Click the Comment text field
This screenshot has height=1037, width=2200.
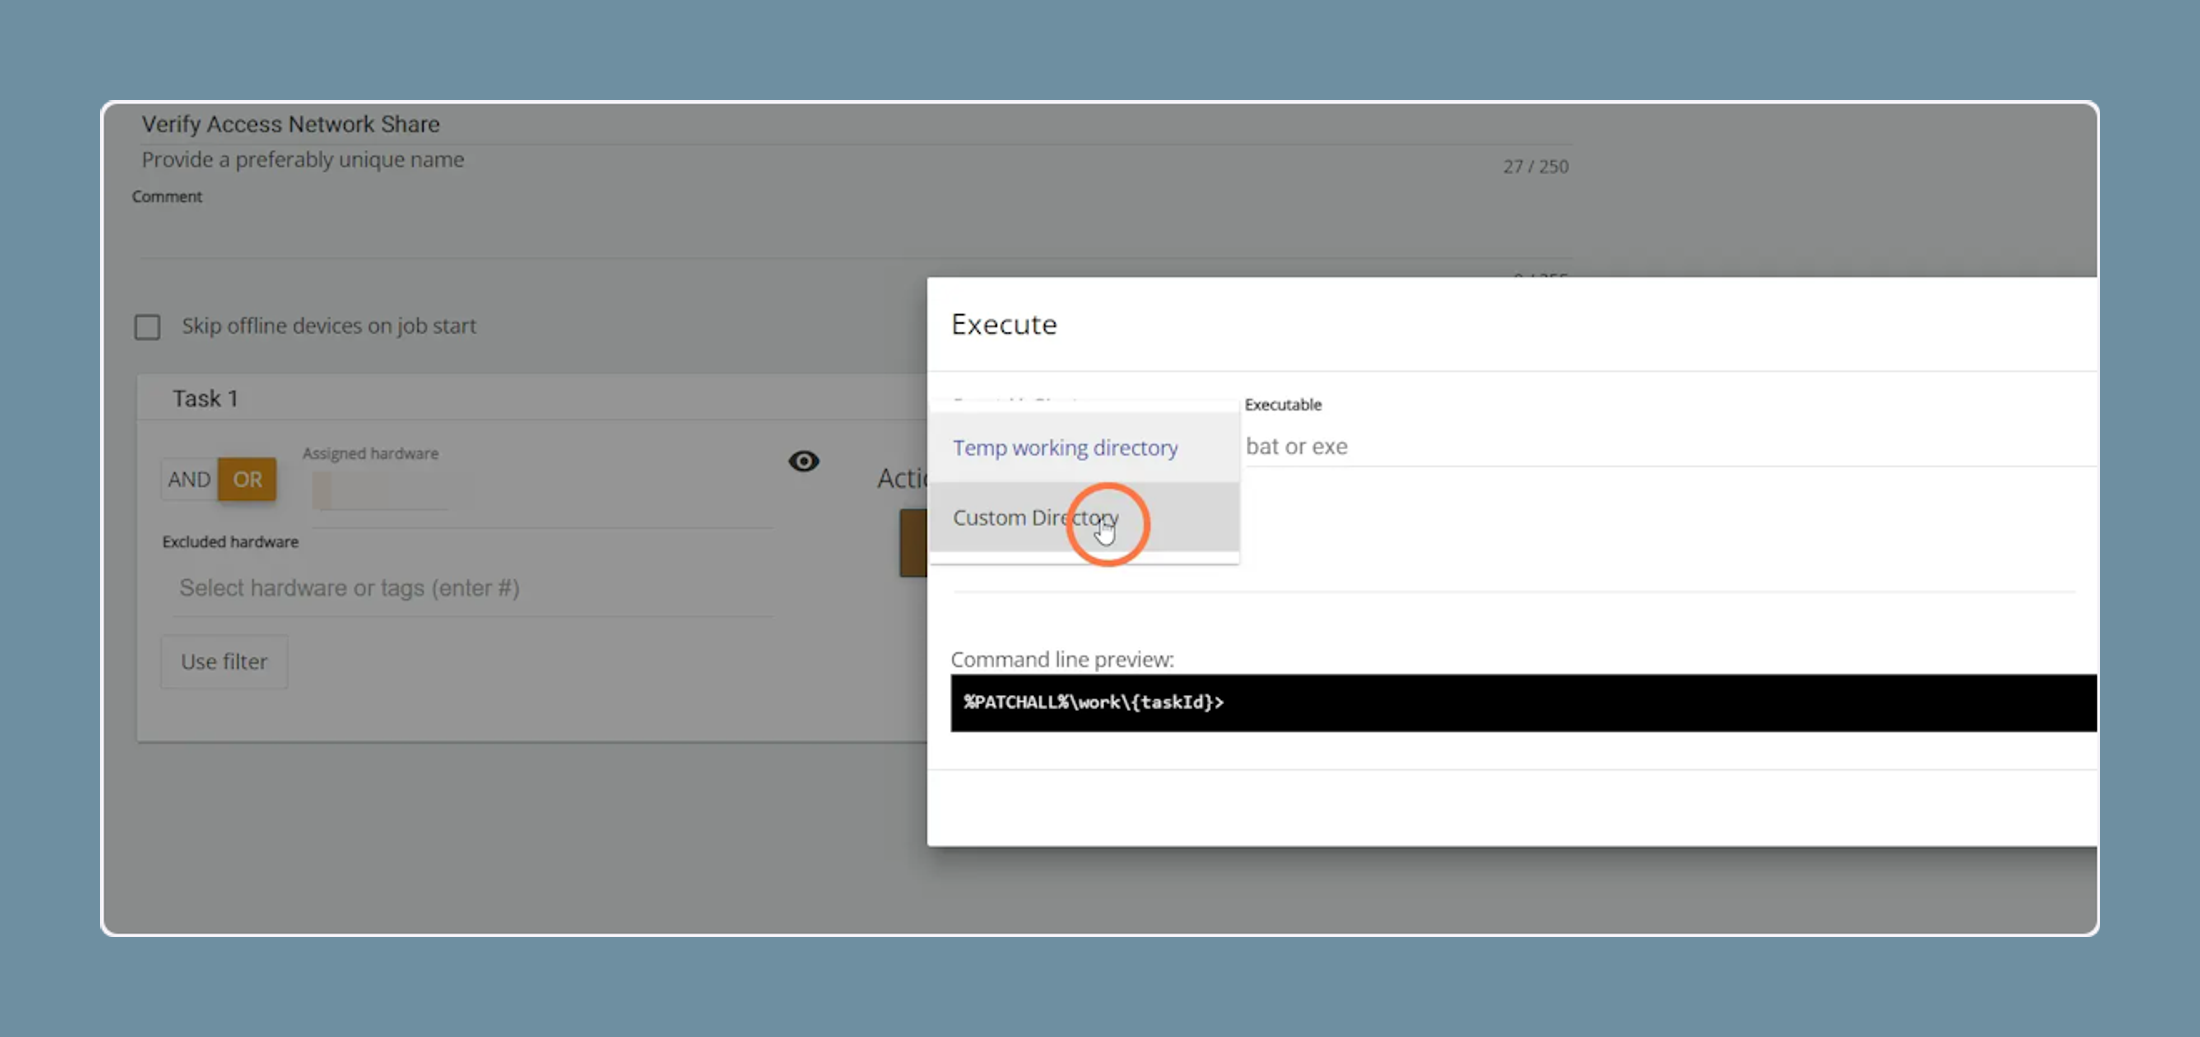click(x=855, y=235)
